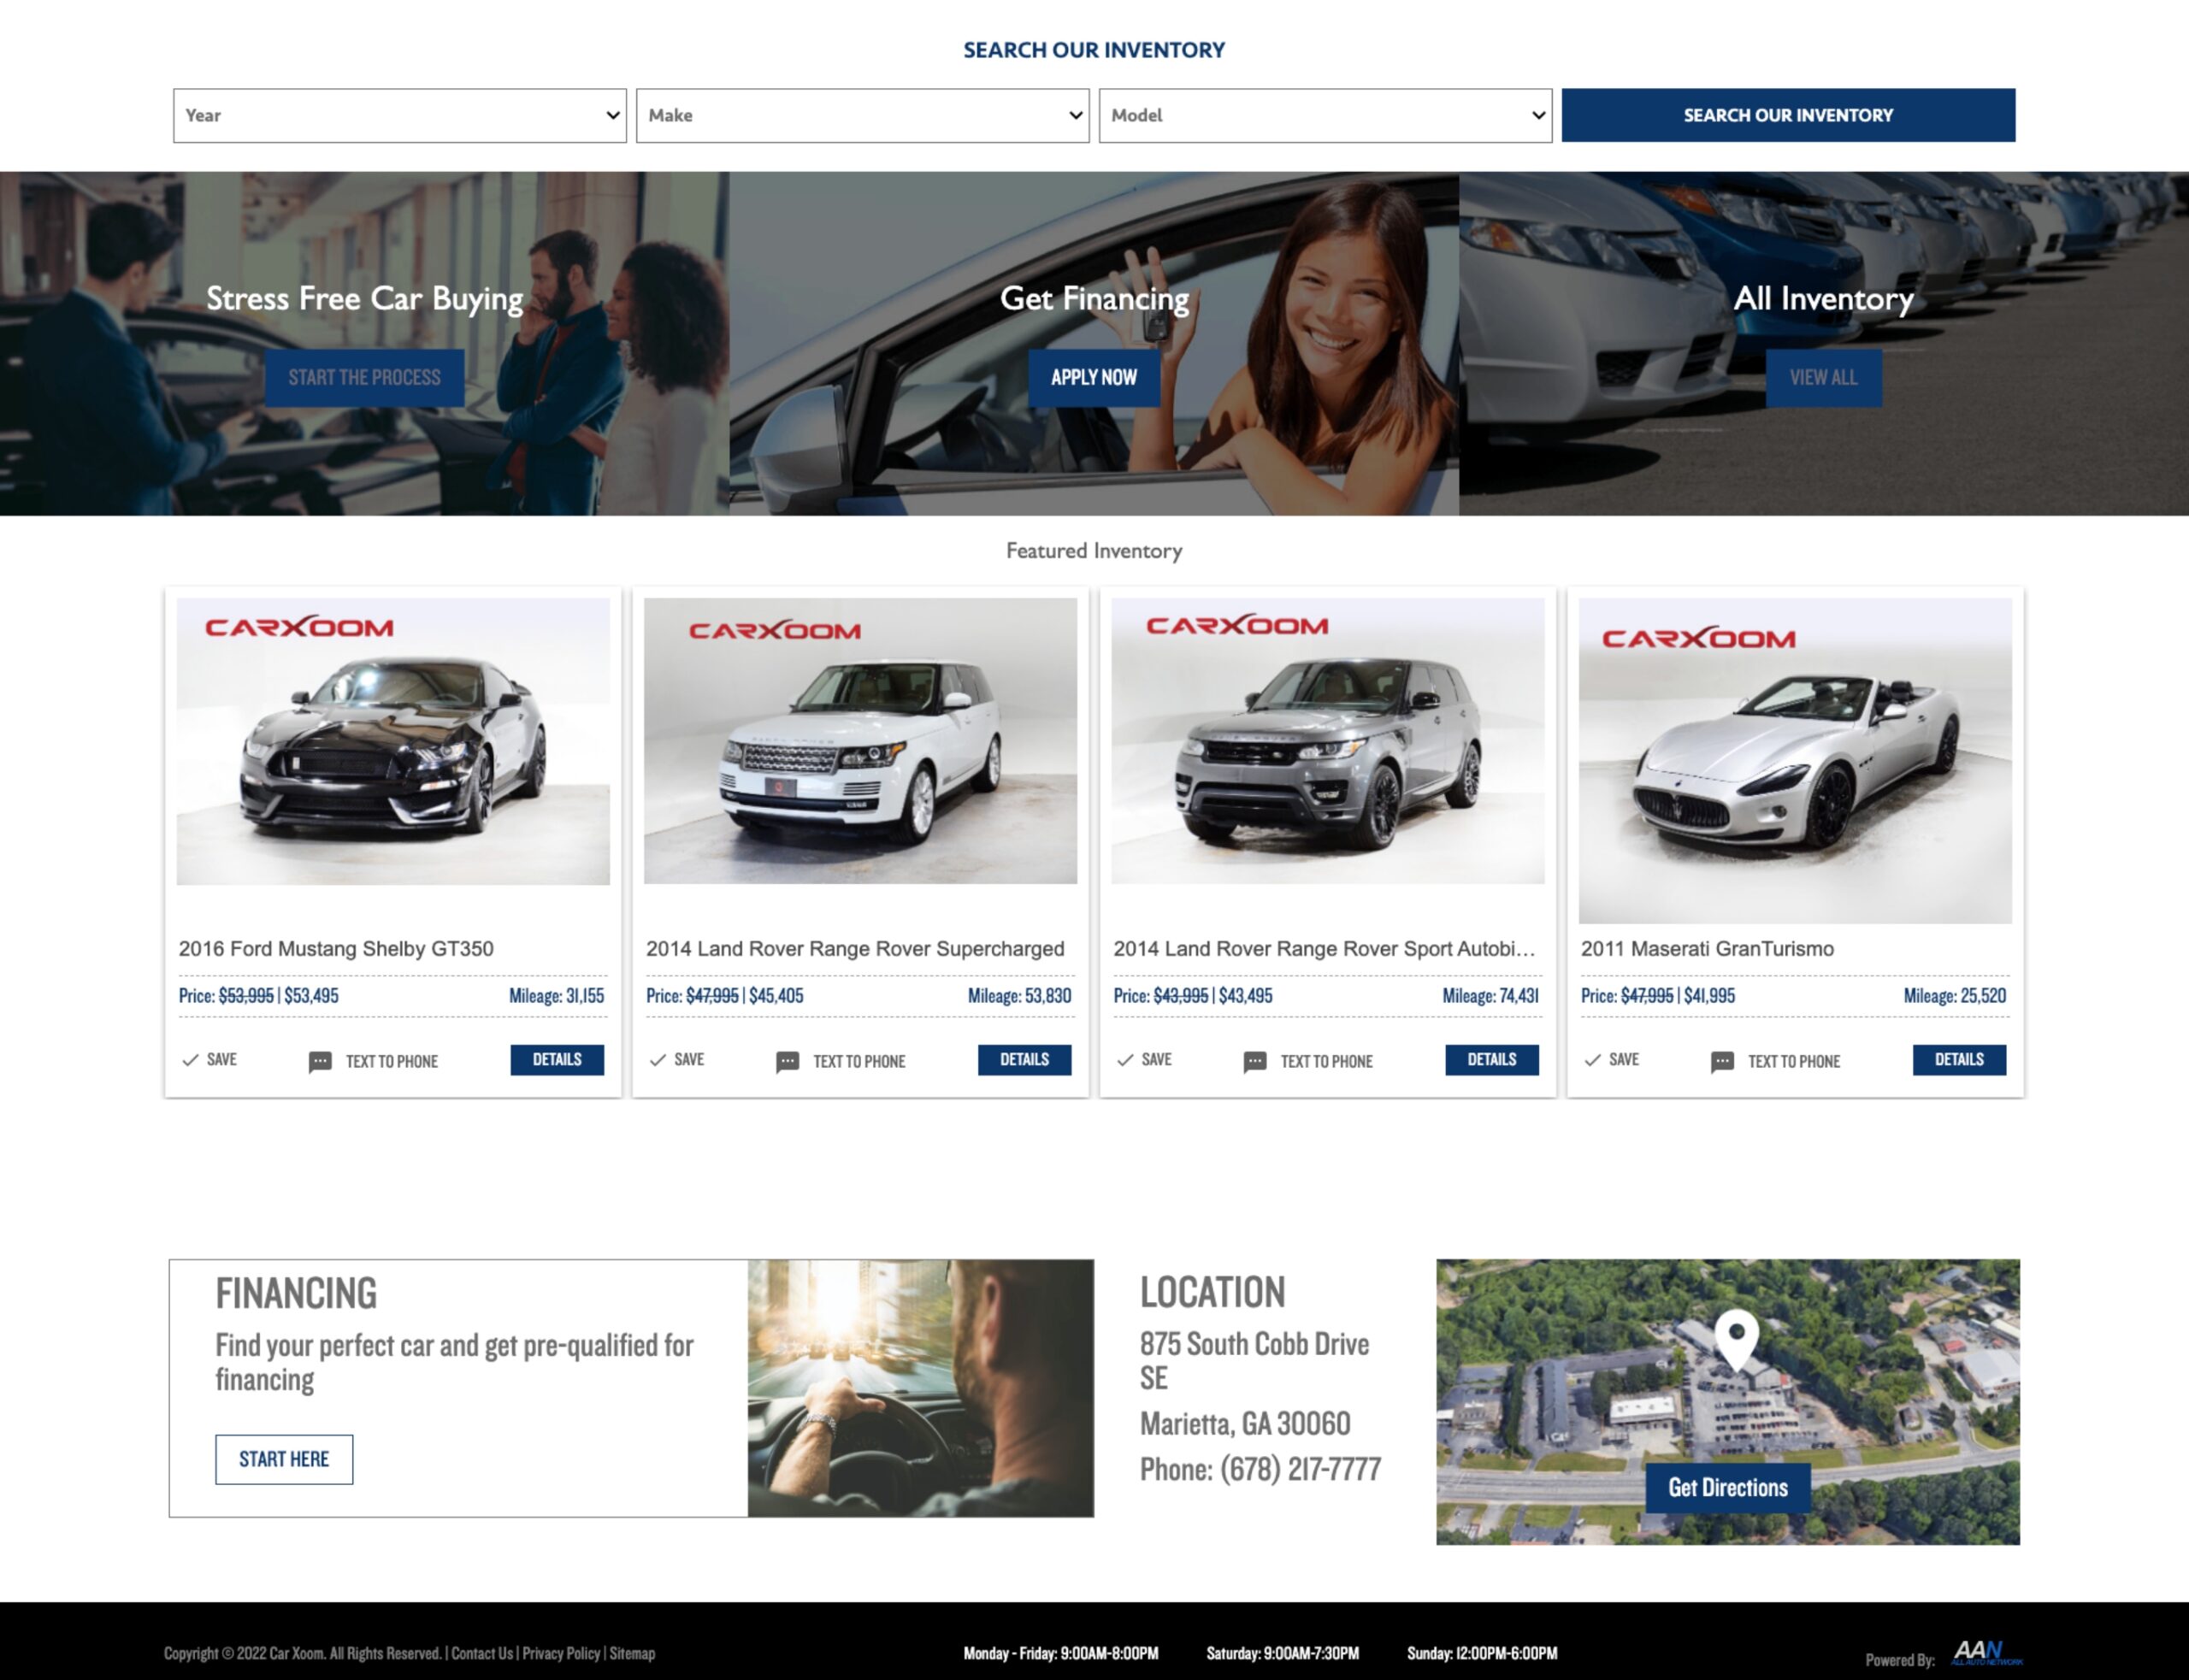Click Text to Phone icon for Maserati
Image resolution: width=2189 pixels, height=1680 pixels.
pyautogui.click(x=1722, y=1062)
